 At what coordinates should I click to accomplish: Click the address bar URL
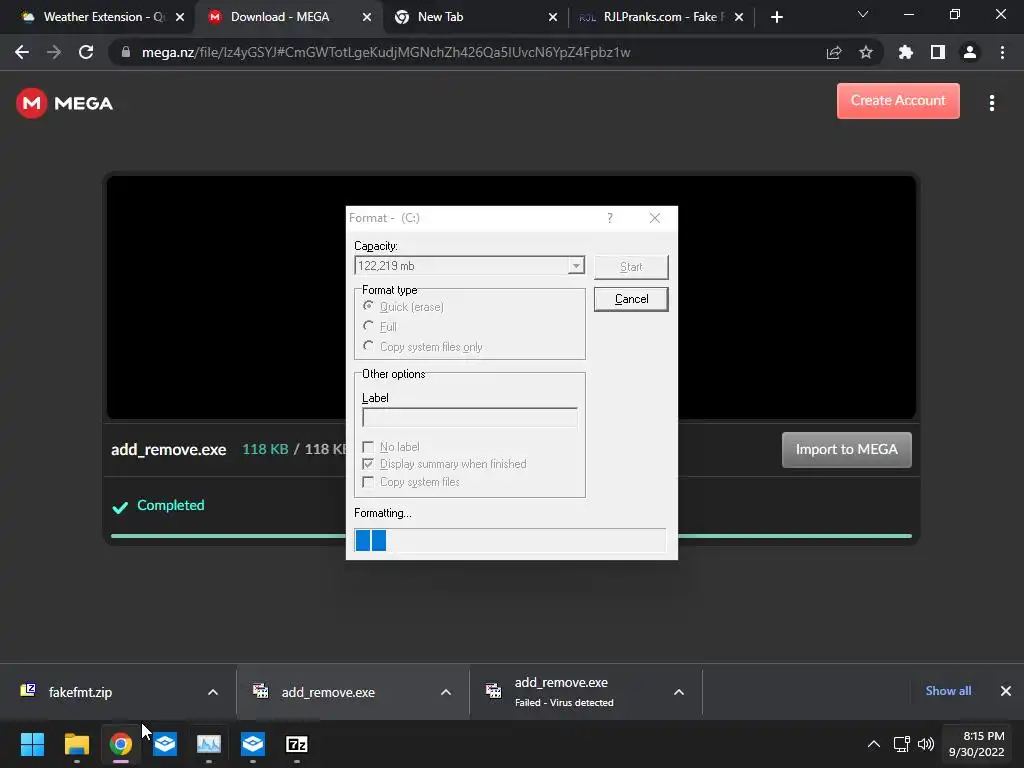[386, 52]
